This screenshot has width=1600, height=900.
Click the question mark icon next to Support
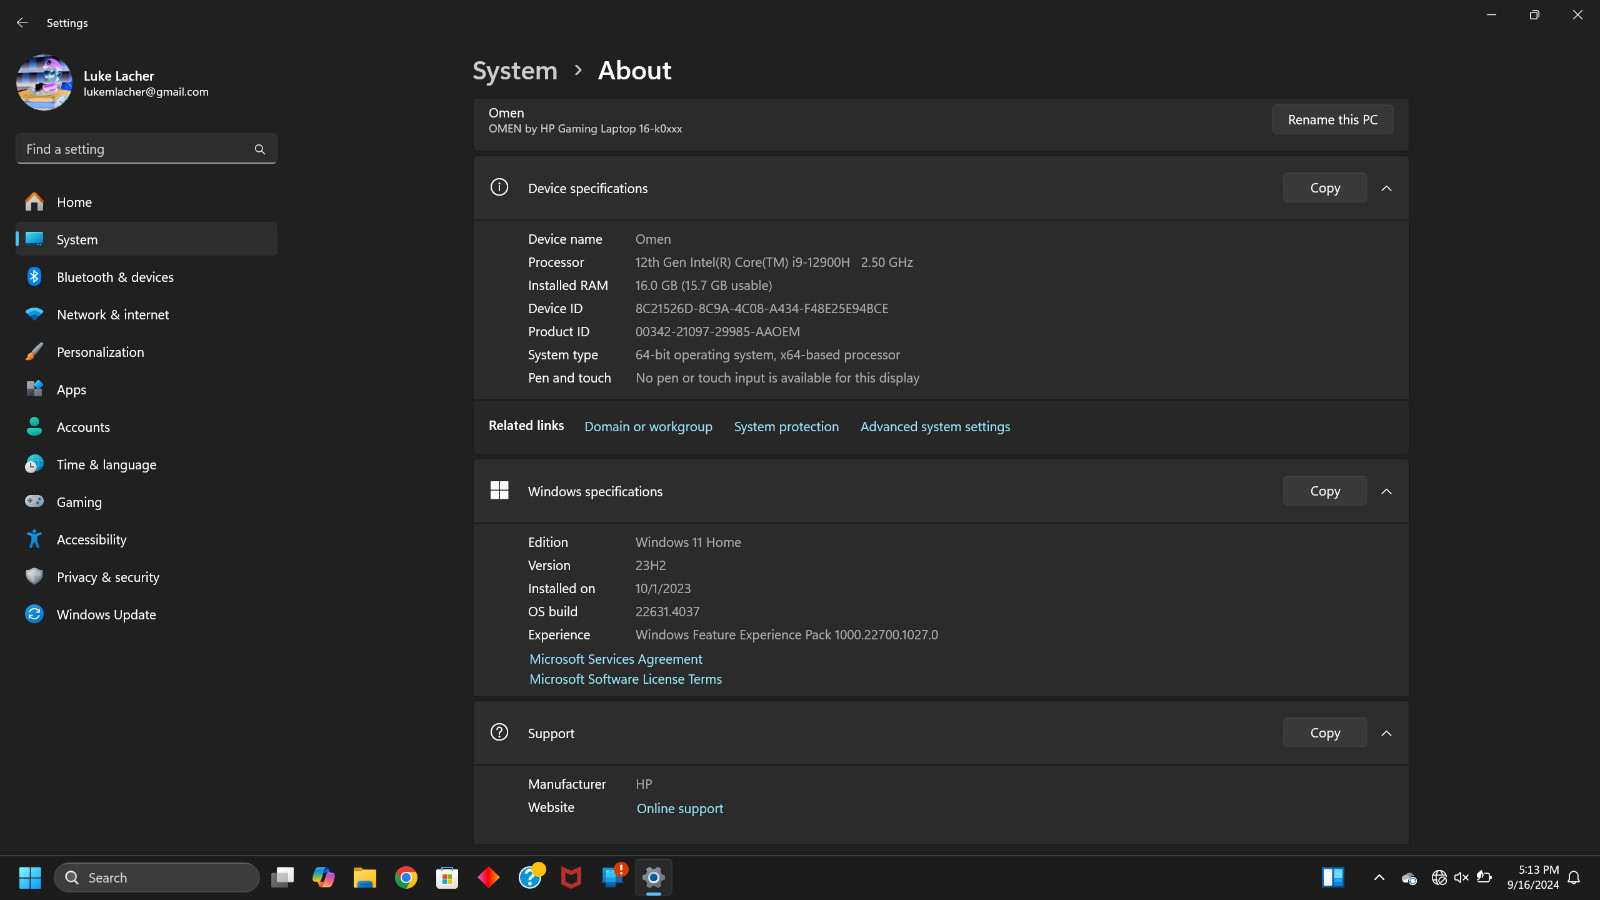(x=500, y=732)
